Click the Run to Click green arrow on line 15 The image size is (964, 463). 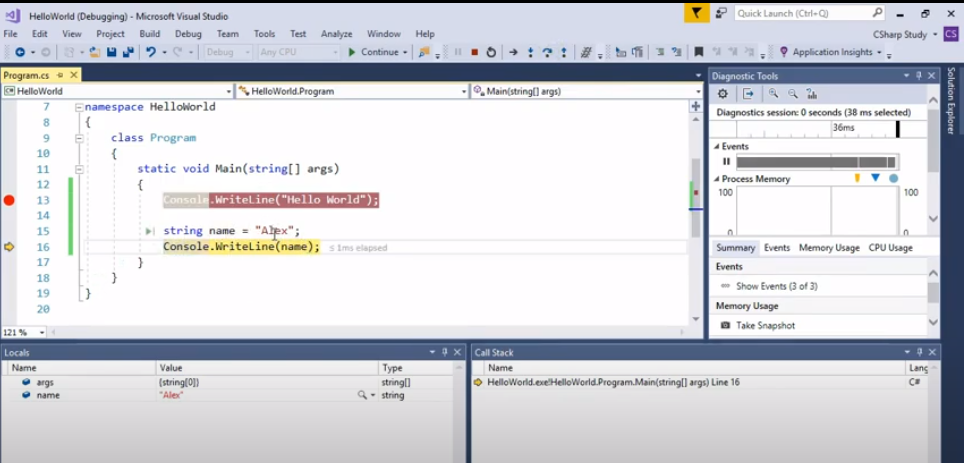click(x=149, y=231)
